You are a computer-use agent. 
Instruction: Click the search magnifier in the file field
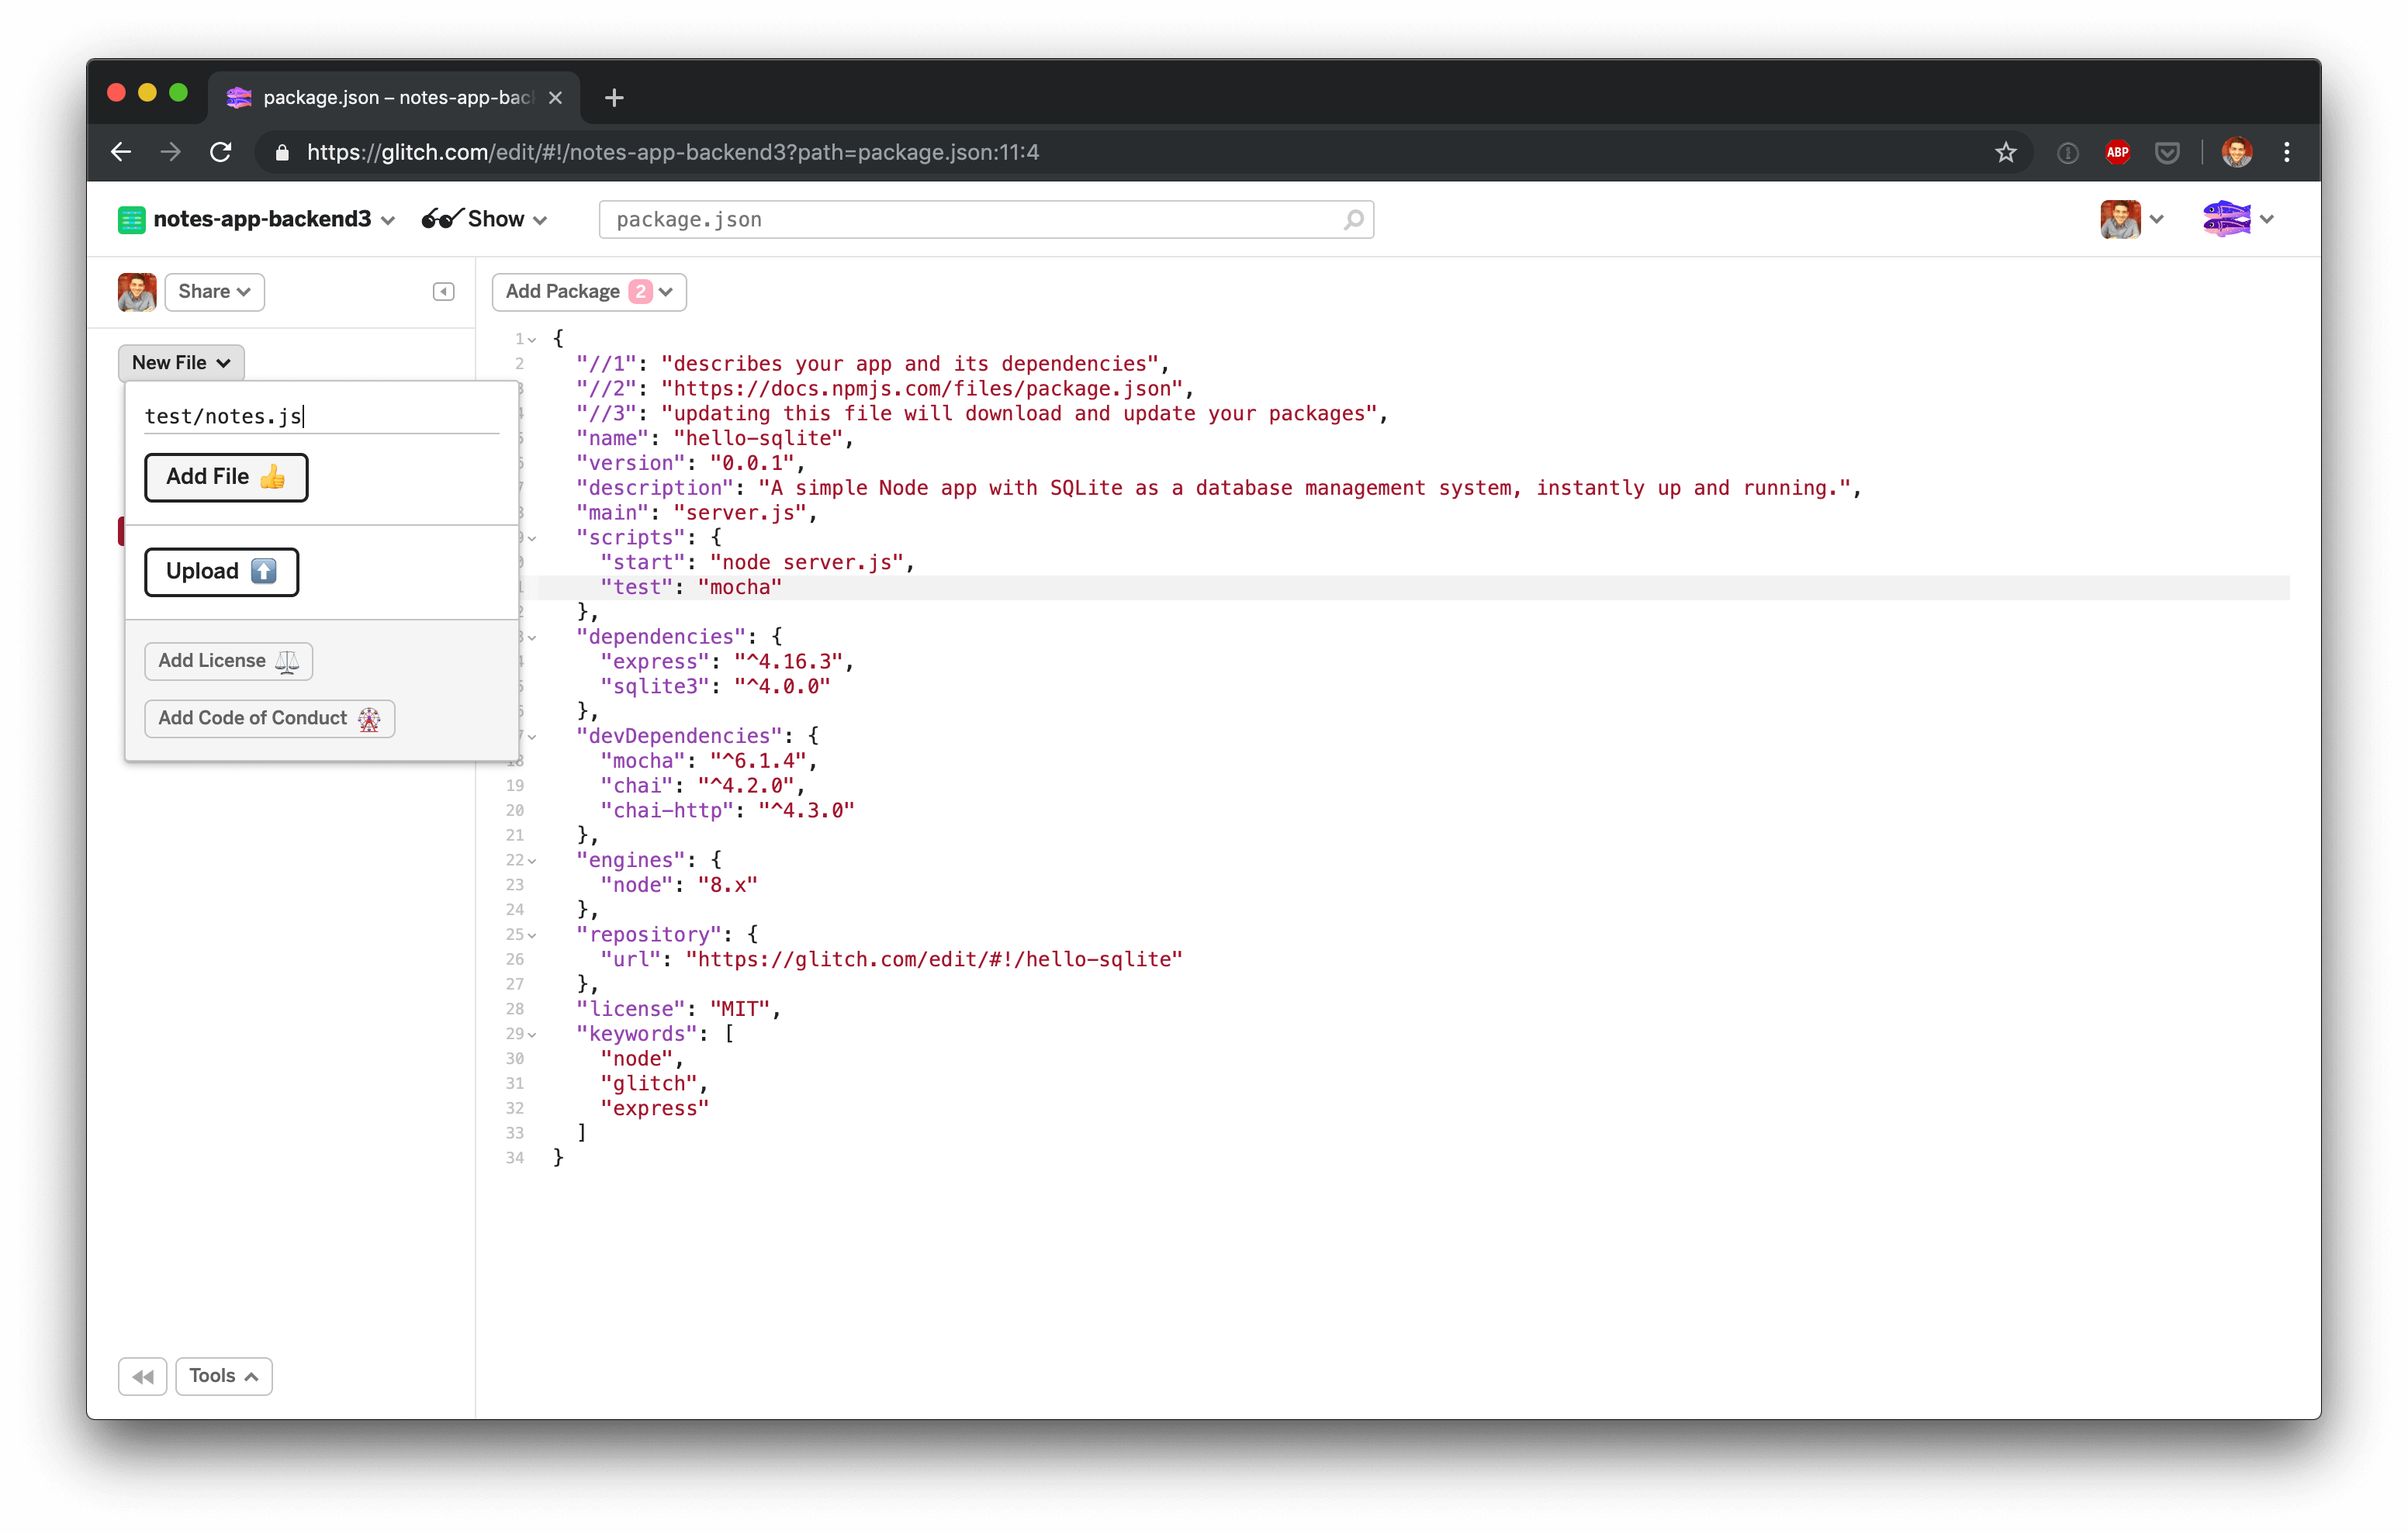point(1353,219)
